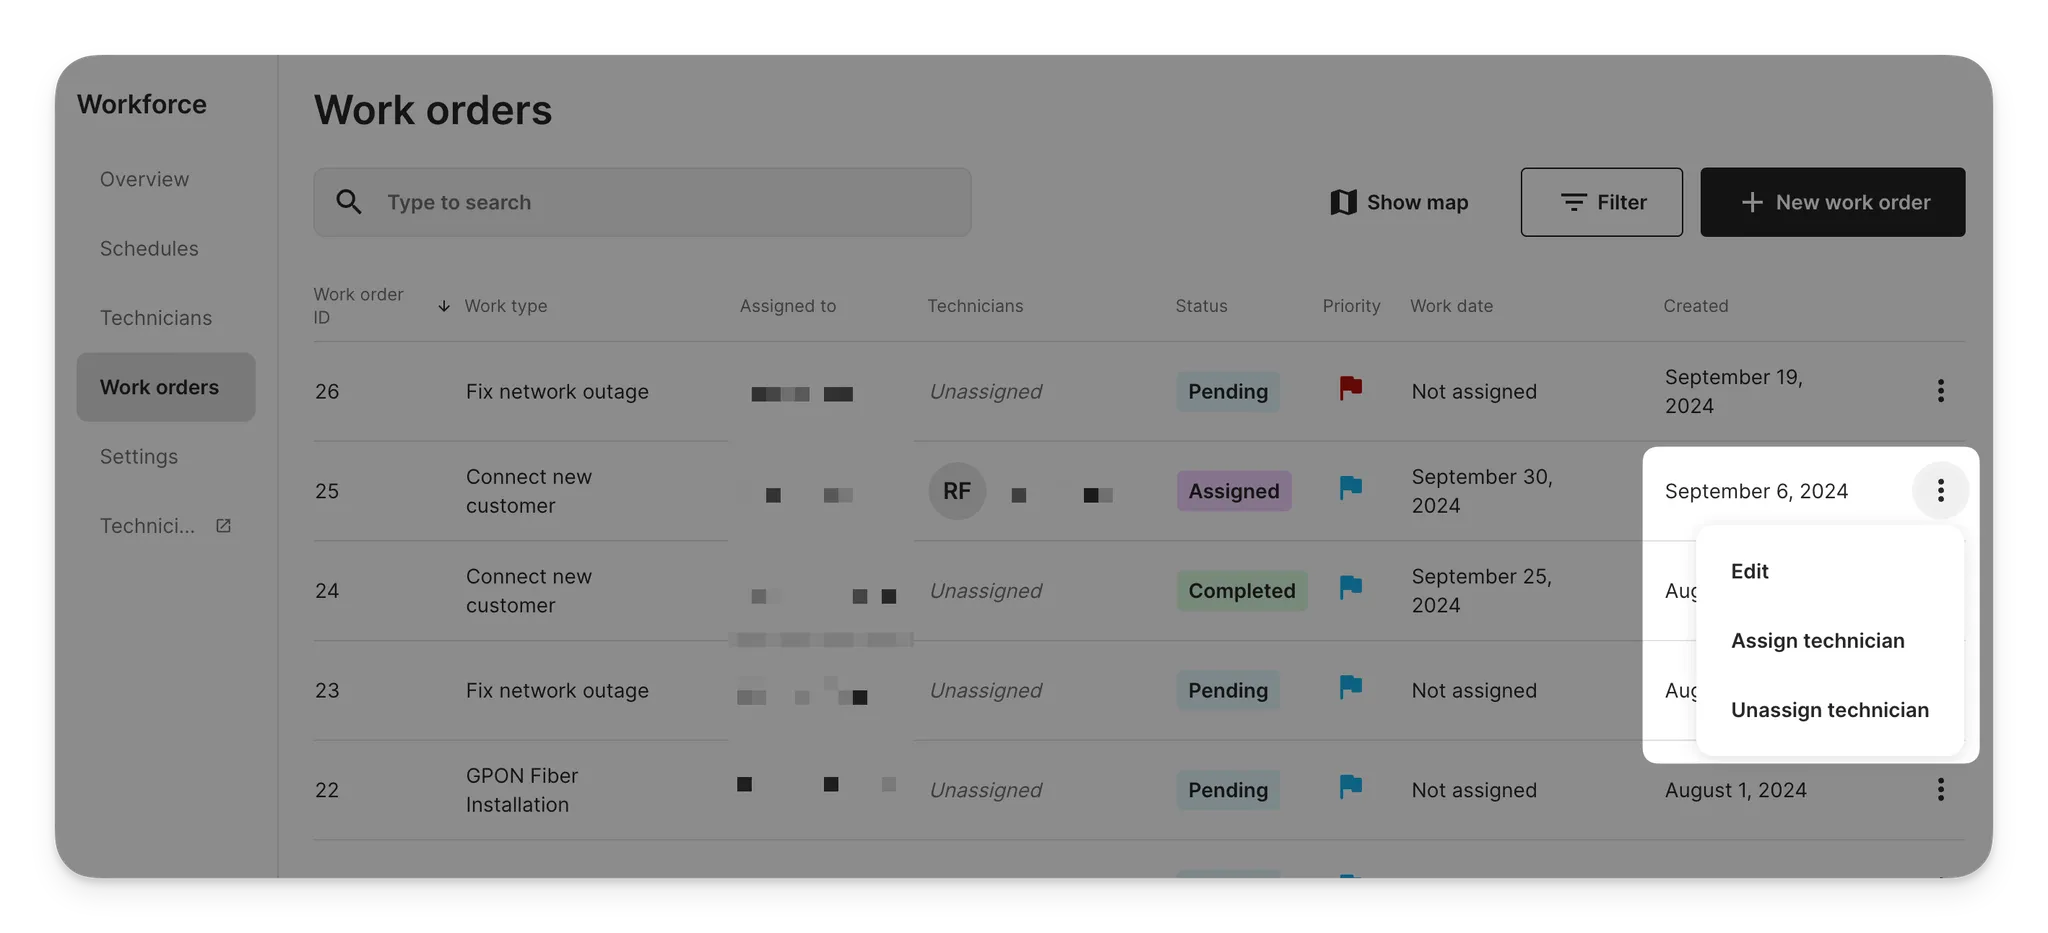
Task: Open Settings in the sidebar
Action: pyautogui.click(x=139, y=456)
